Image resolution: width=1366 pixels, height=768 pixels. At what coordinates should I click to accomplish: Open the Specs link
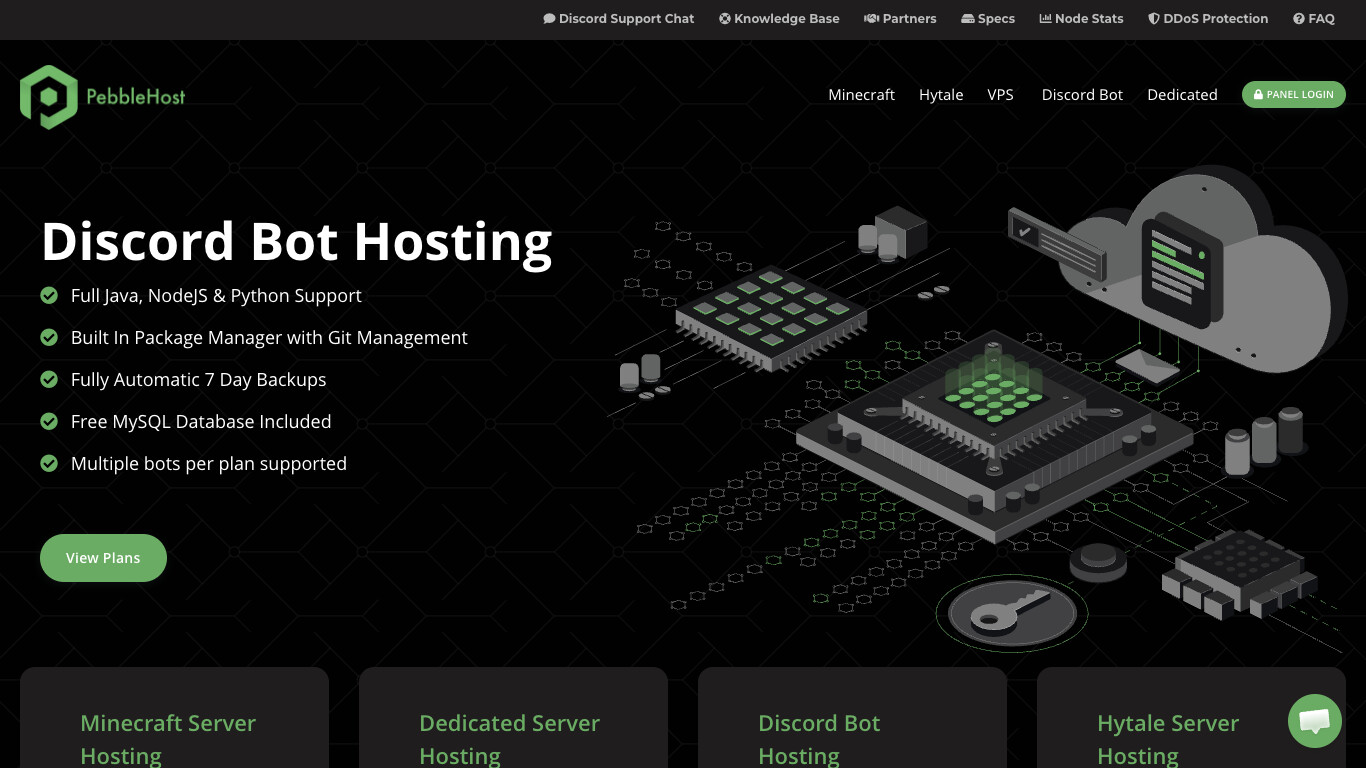coord(988,19)
